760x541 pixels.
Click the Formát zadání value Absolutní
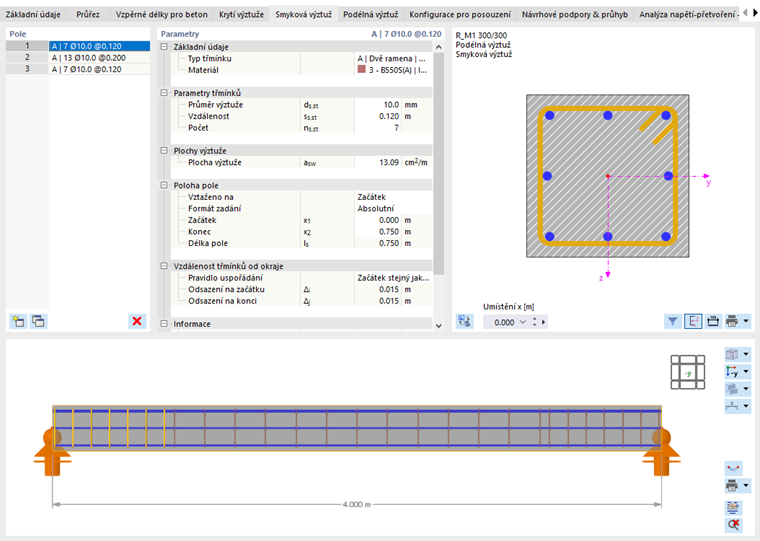[393, 208]
